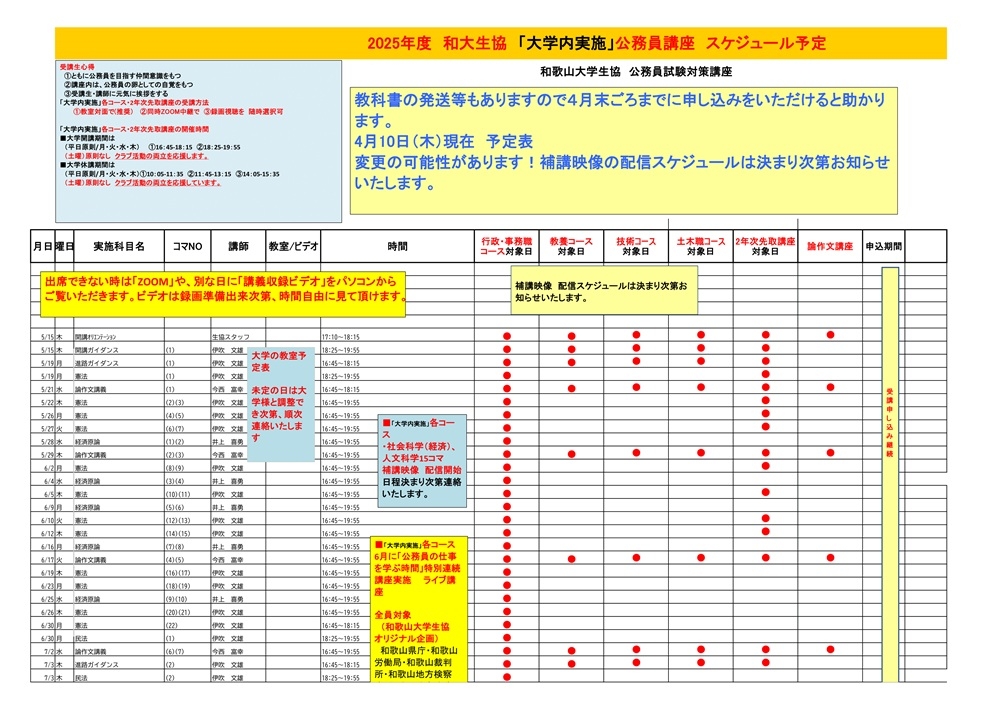Click the '教室/ビデオ' column header
The width and height of the screenshot is (1000, 707).
pos(293,247)
